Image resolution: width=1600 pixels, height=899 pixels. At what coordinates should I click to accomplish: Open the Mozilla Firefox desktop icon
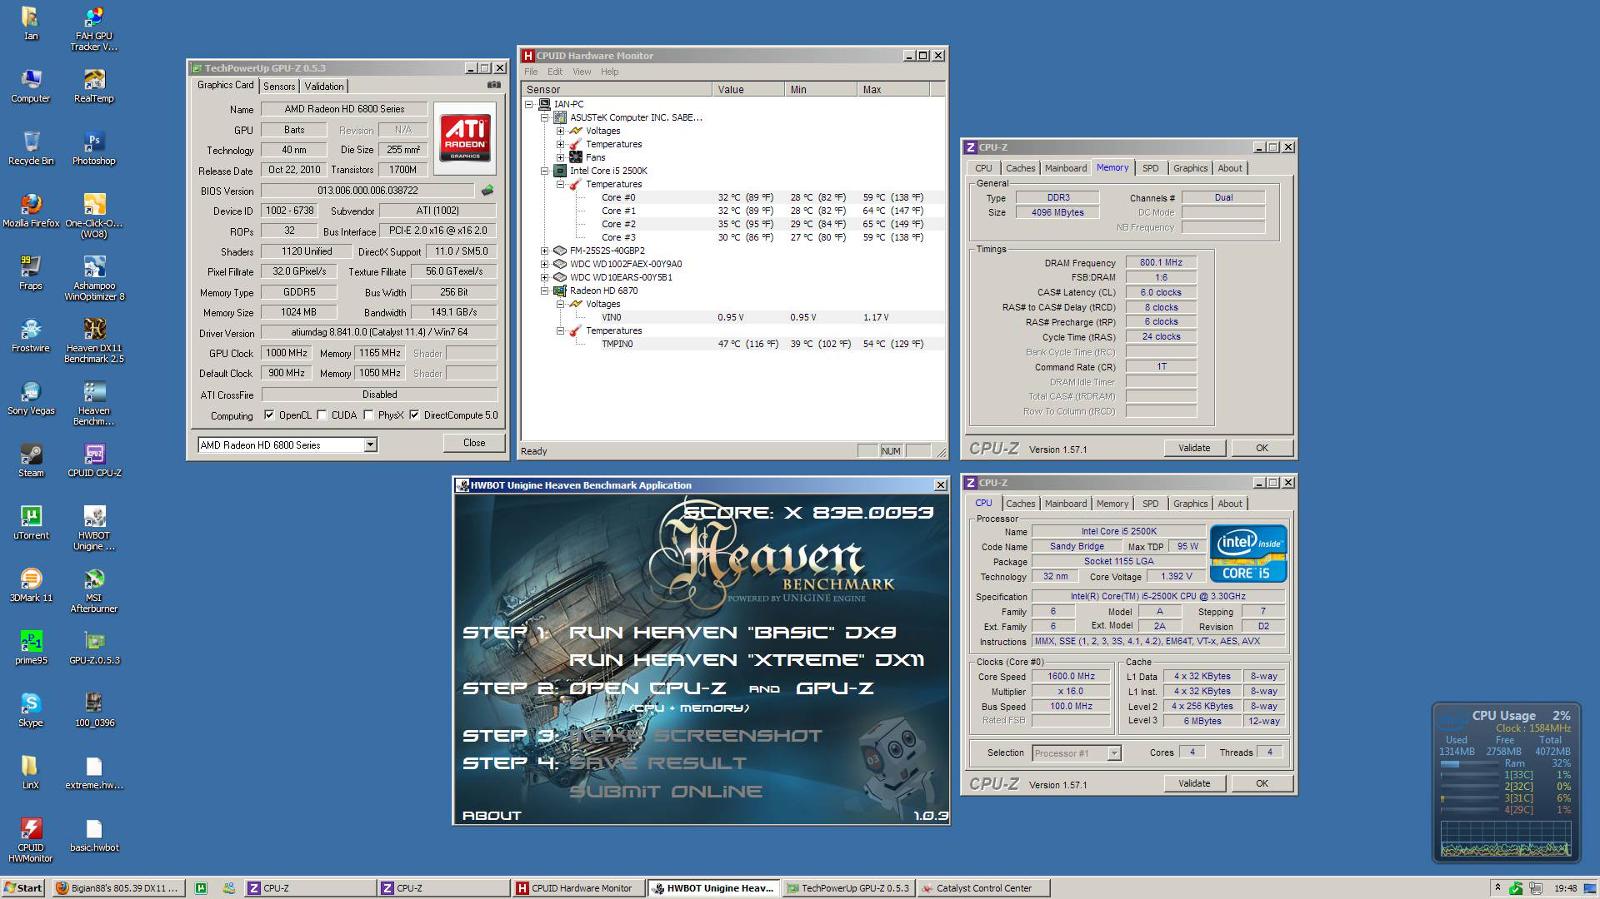(31, 210)
